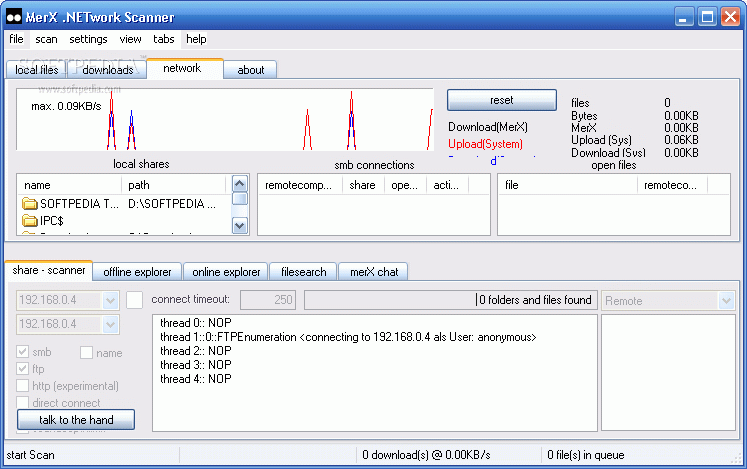Switch to the downloads tab

pos(108,70)
